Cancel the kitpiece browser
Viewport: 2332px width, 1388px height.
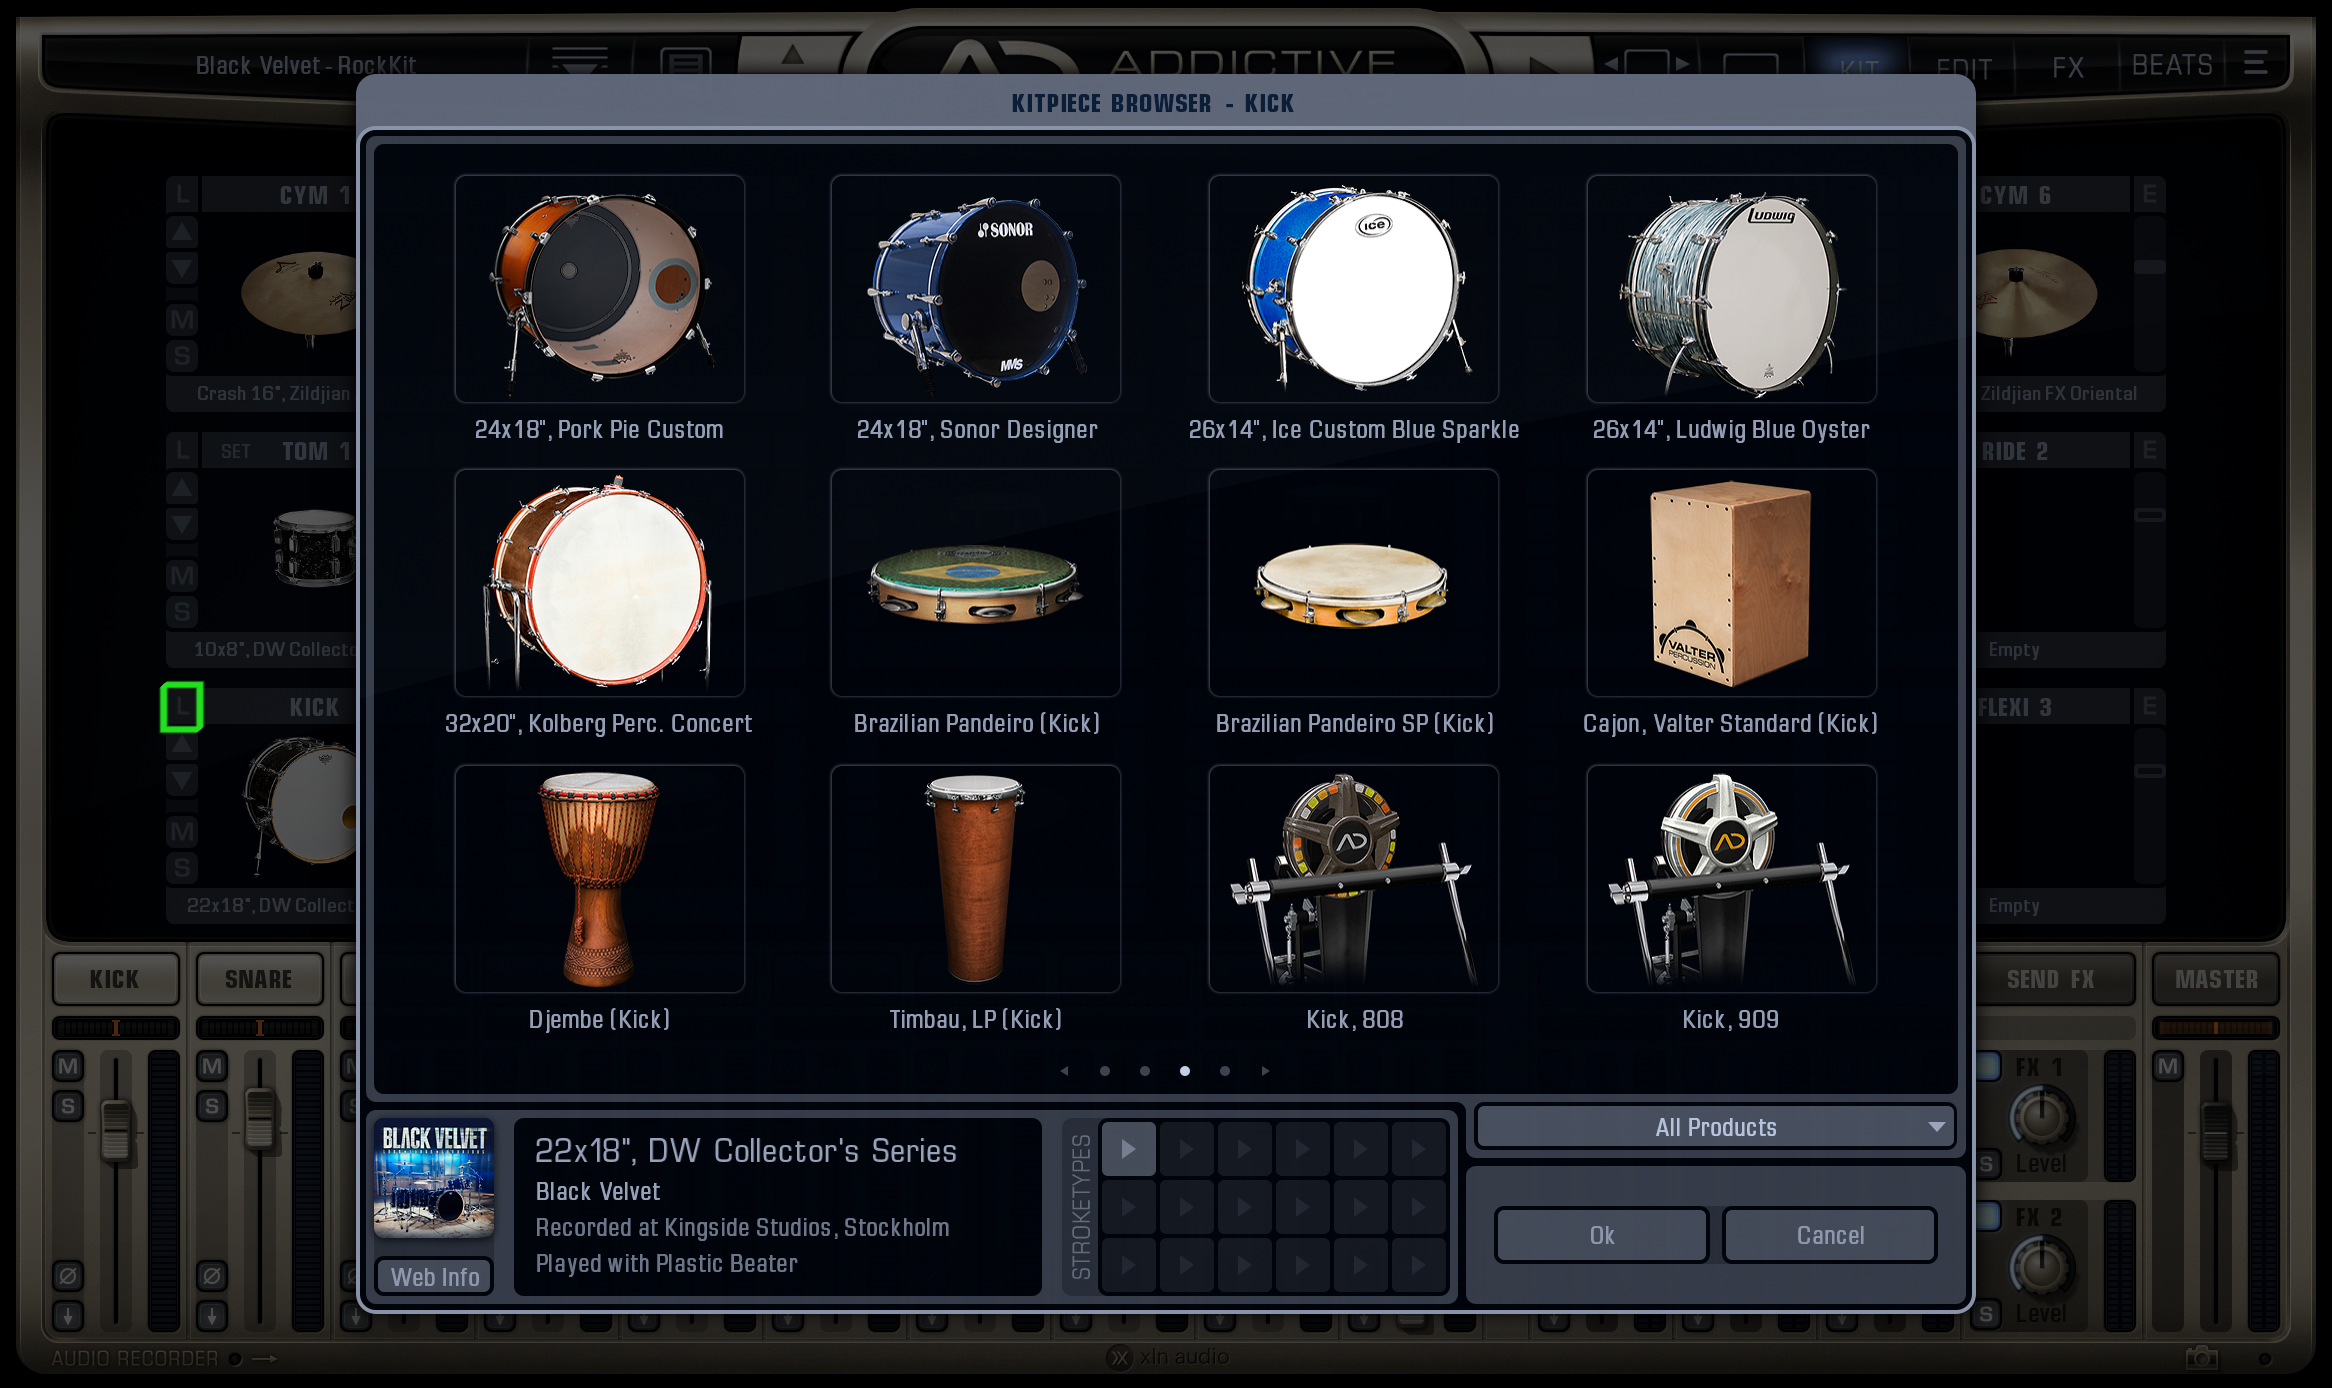pos(1830,1235)
